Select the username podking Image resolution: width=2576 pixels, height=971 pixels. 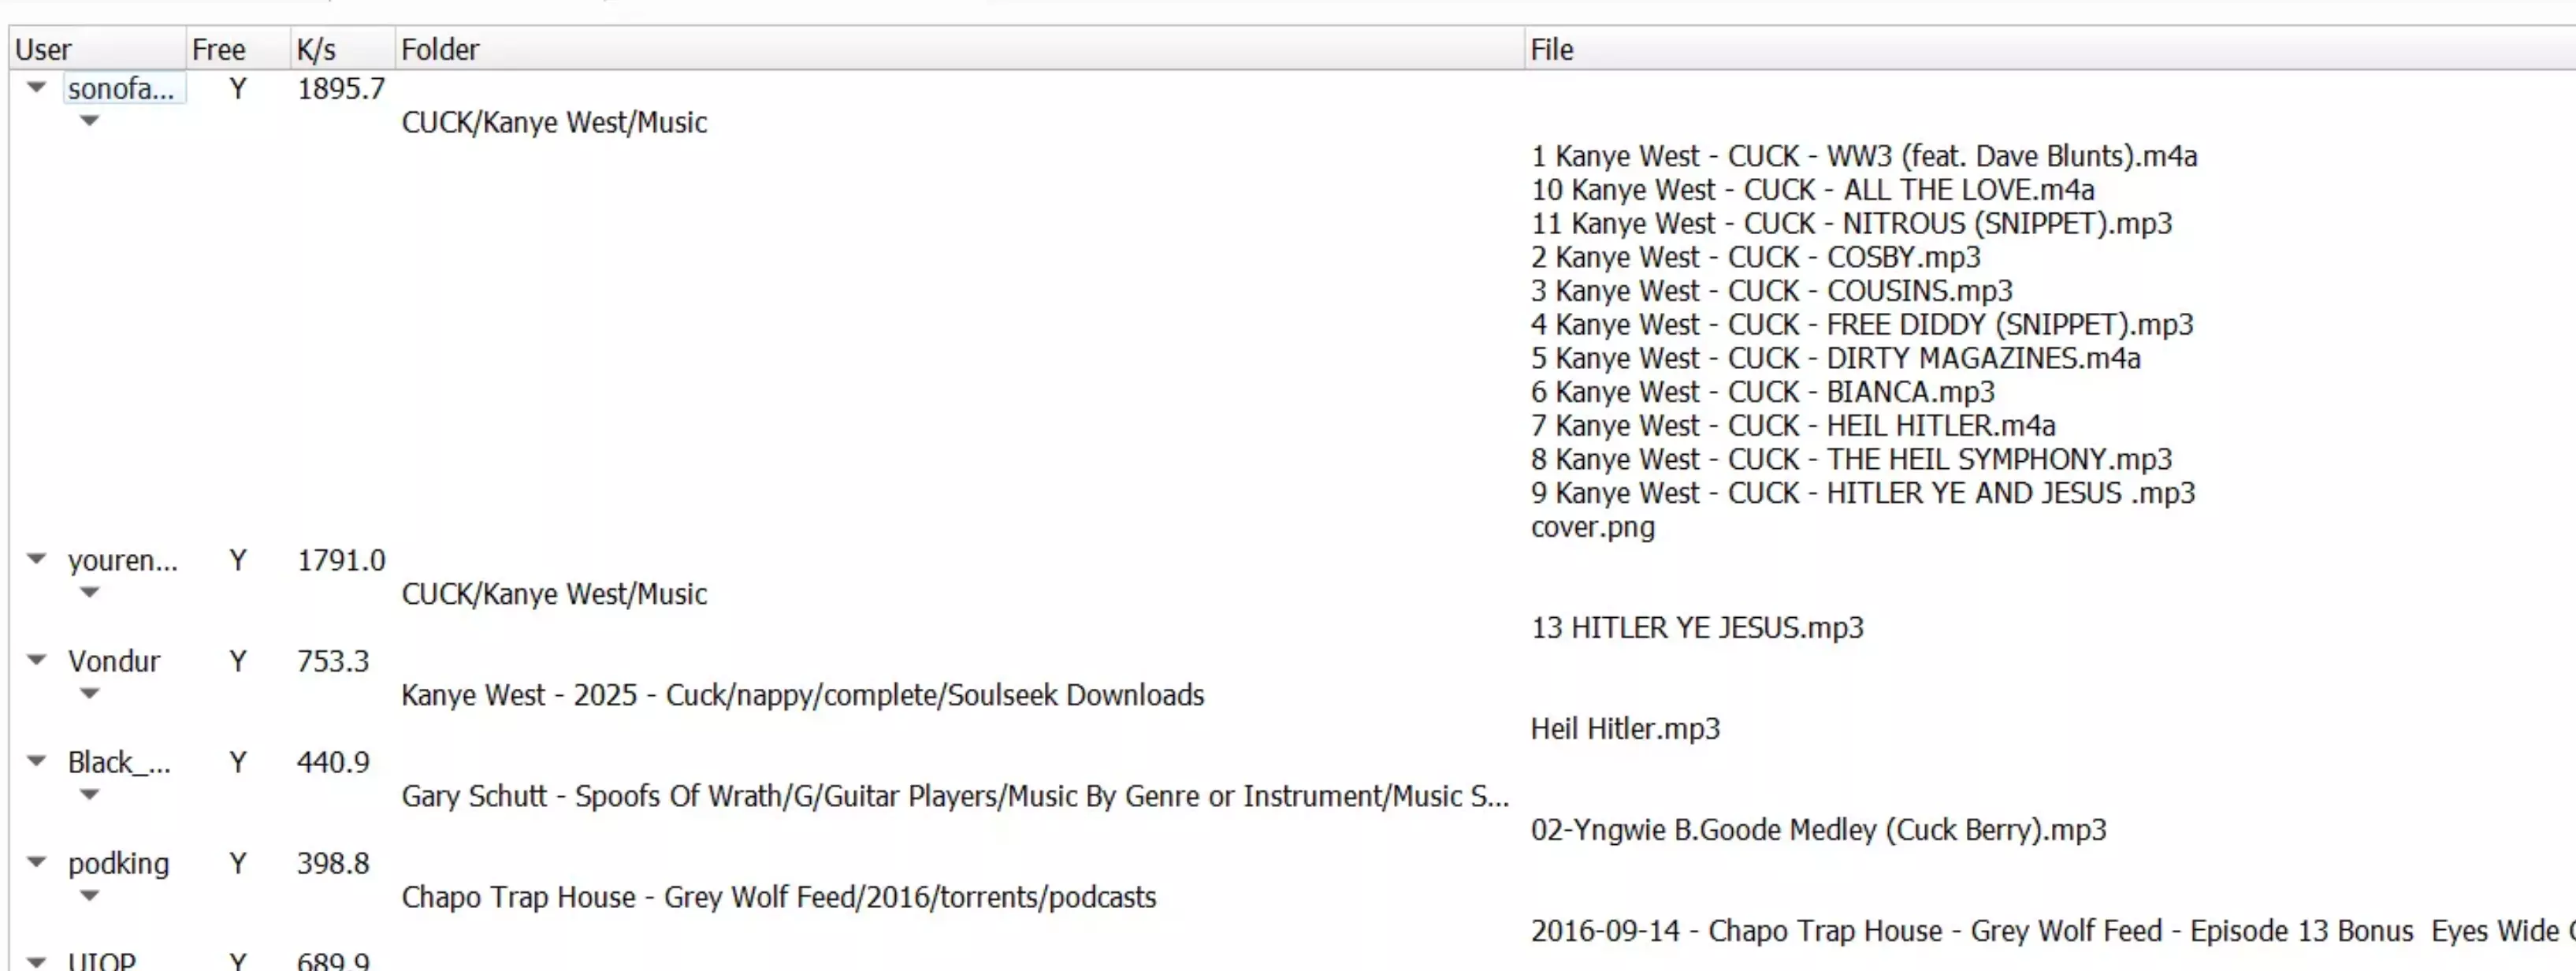coord(119,864)
